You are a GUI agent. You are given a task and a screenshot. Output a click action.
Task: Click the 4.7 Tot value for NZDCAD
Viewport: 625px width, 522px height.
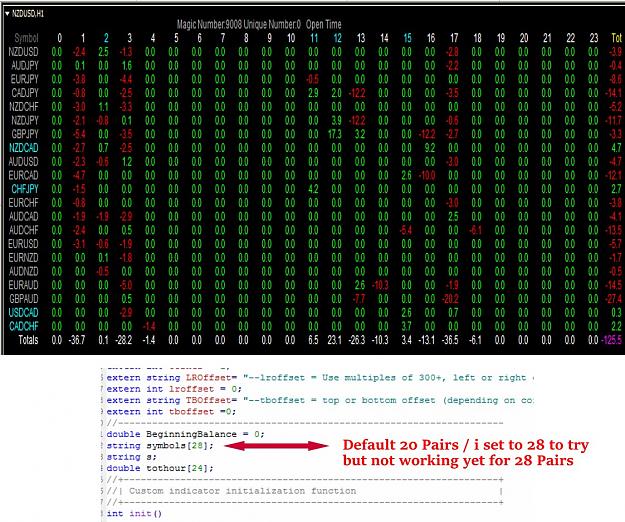[x=616, y=148]
